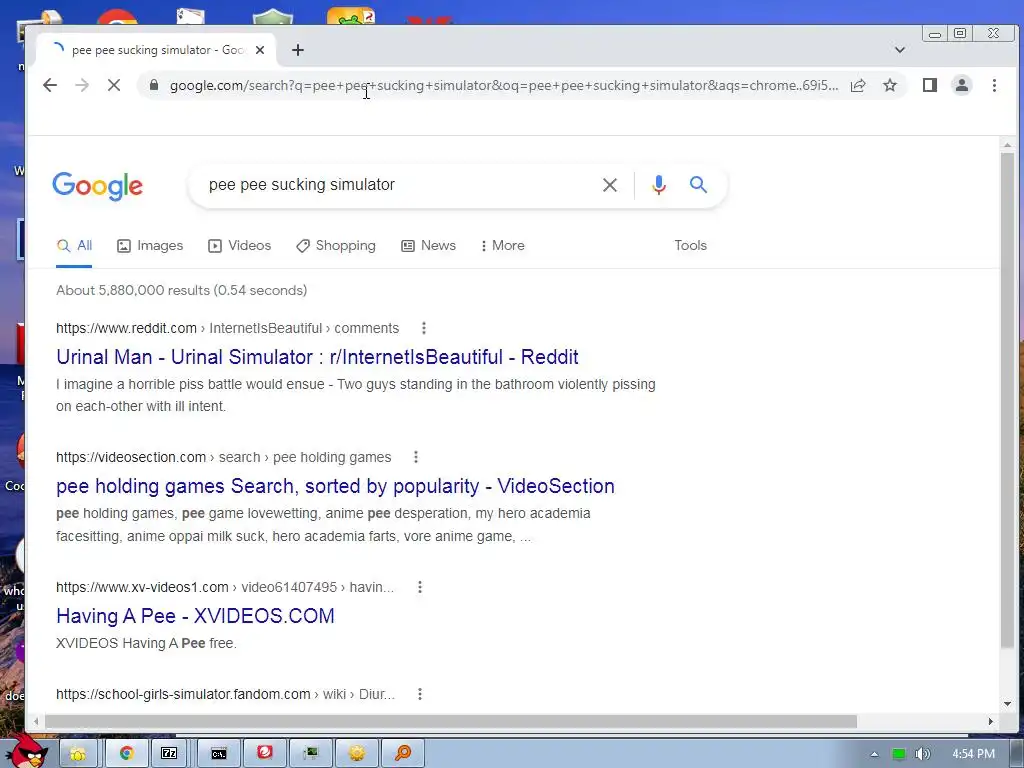Switch to the News tab

(x=428, y=246)
